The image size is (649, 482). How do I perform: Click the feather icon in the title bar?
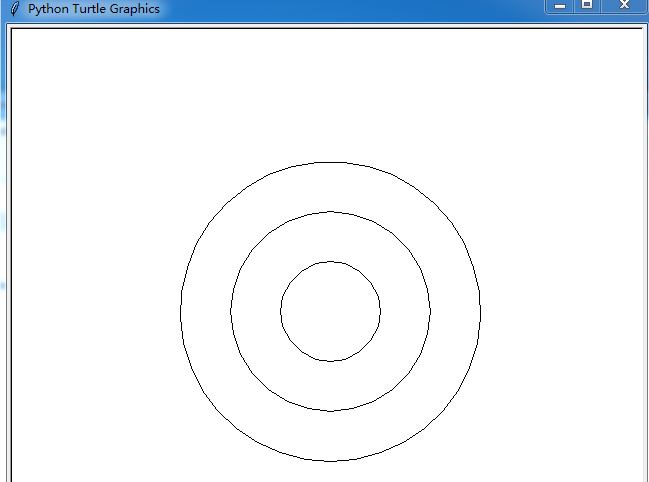click(x=14, y=9)
